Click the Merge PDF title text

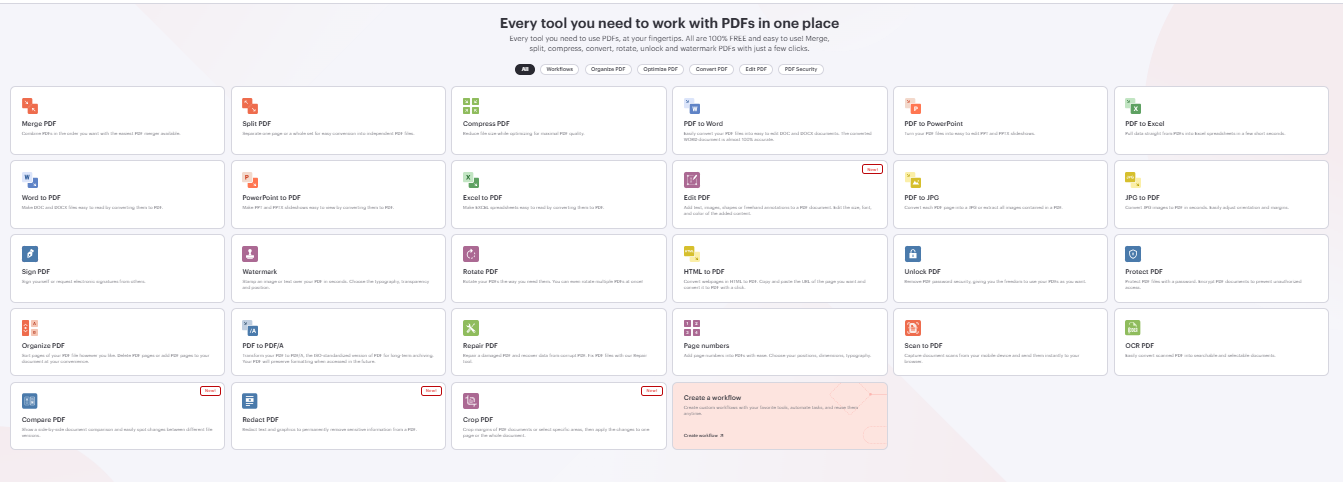click(38, 124)
